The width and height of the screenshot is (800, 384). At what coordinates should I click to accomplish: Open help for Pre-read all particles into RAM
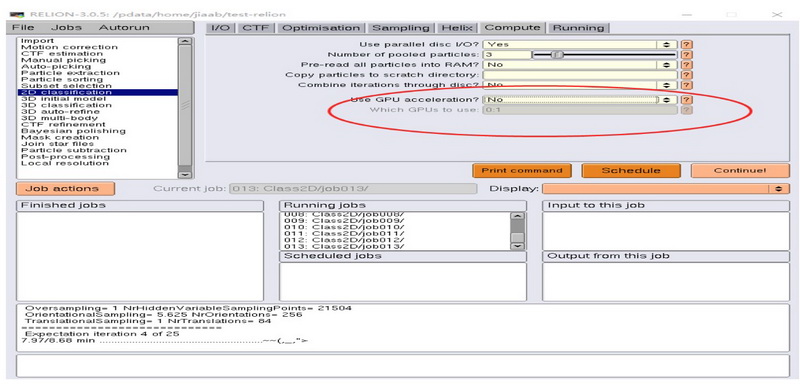point(687,65)
